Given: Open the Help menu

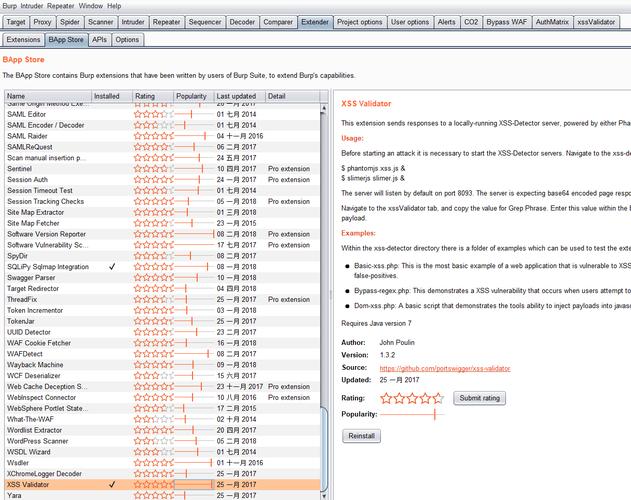Looking at the screenshot, I should pos(114,6).
